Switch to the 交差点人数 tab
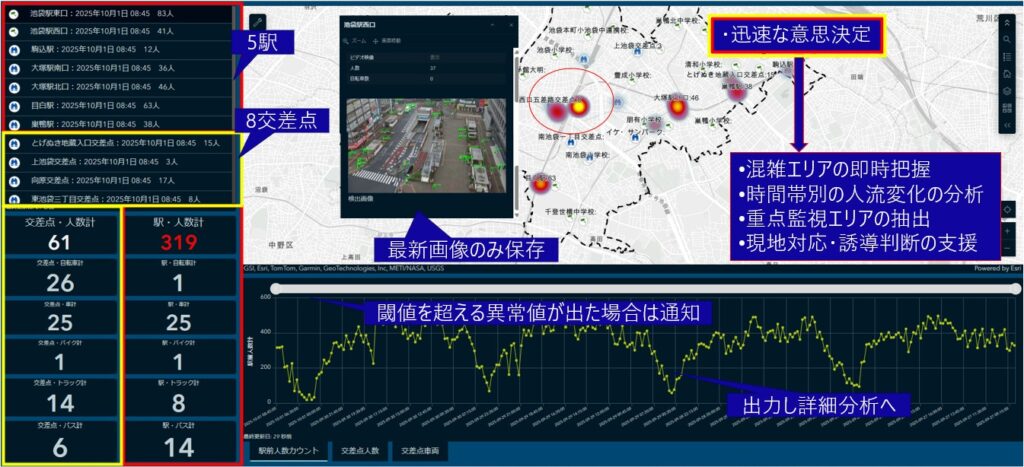Screen dimensions: 1024x467 [x=359, y=452]
